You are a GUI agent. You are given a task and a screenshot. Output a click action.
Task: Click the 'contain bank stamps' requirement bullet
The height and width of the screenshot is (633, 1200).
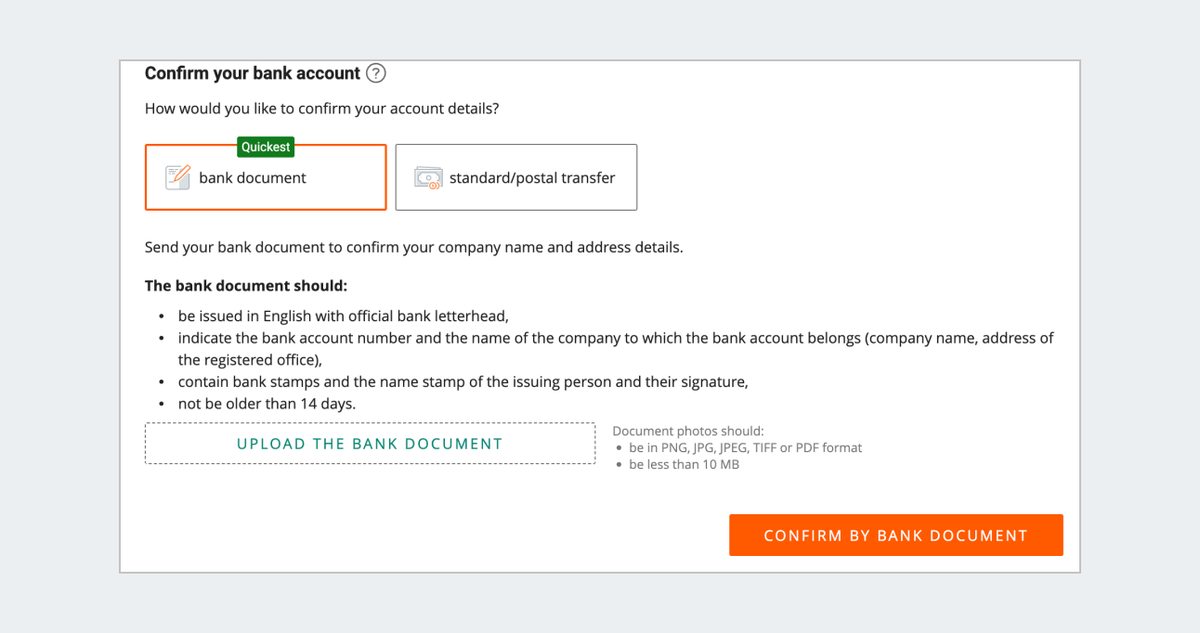pyautogui.click(x=463, y=382)
